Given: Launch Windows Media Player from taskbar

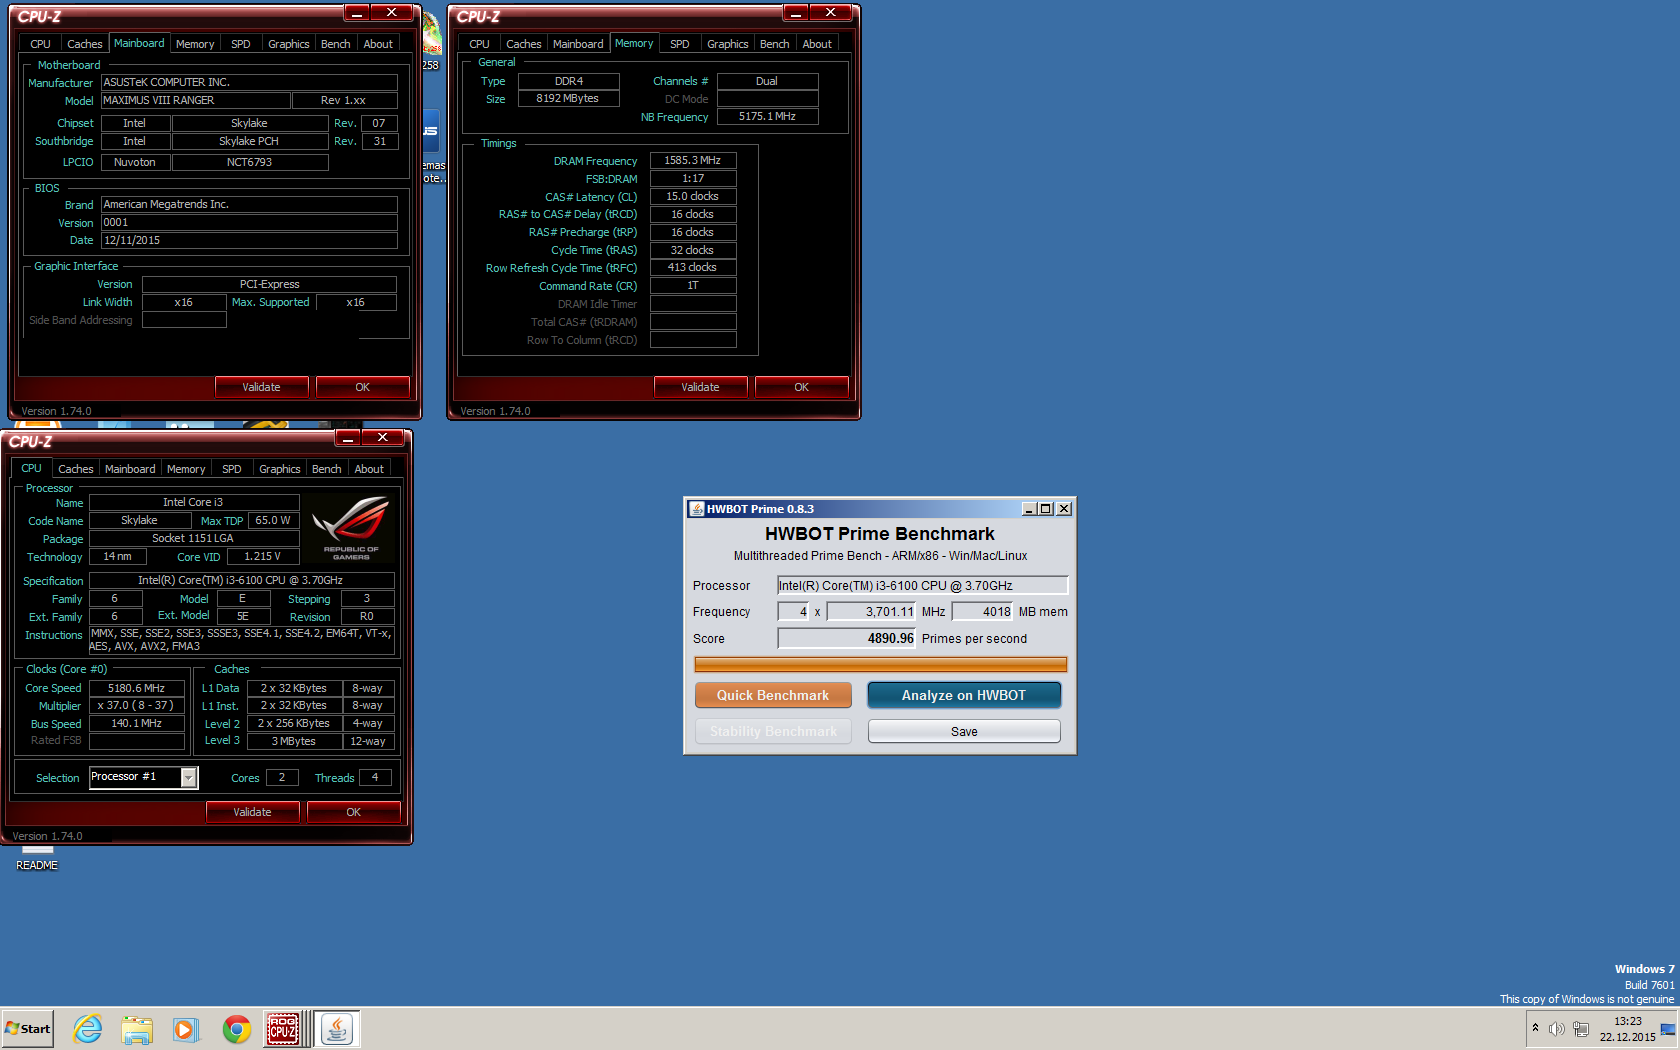Looking at the screenshot, I should (x=186, y=1029).
